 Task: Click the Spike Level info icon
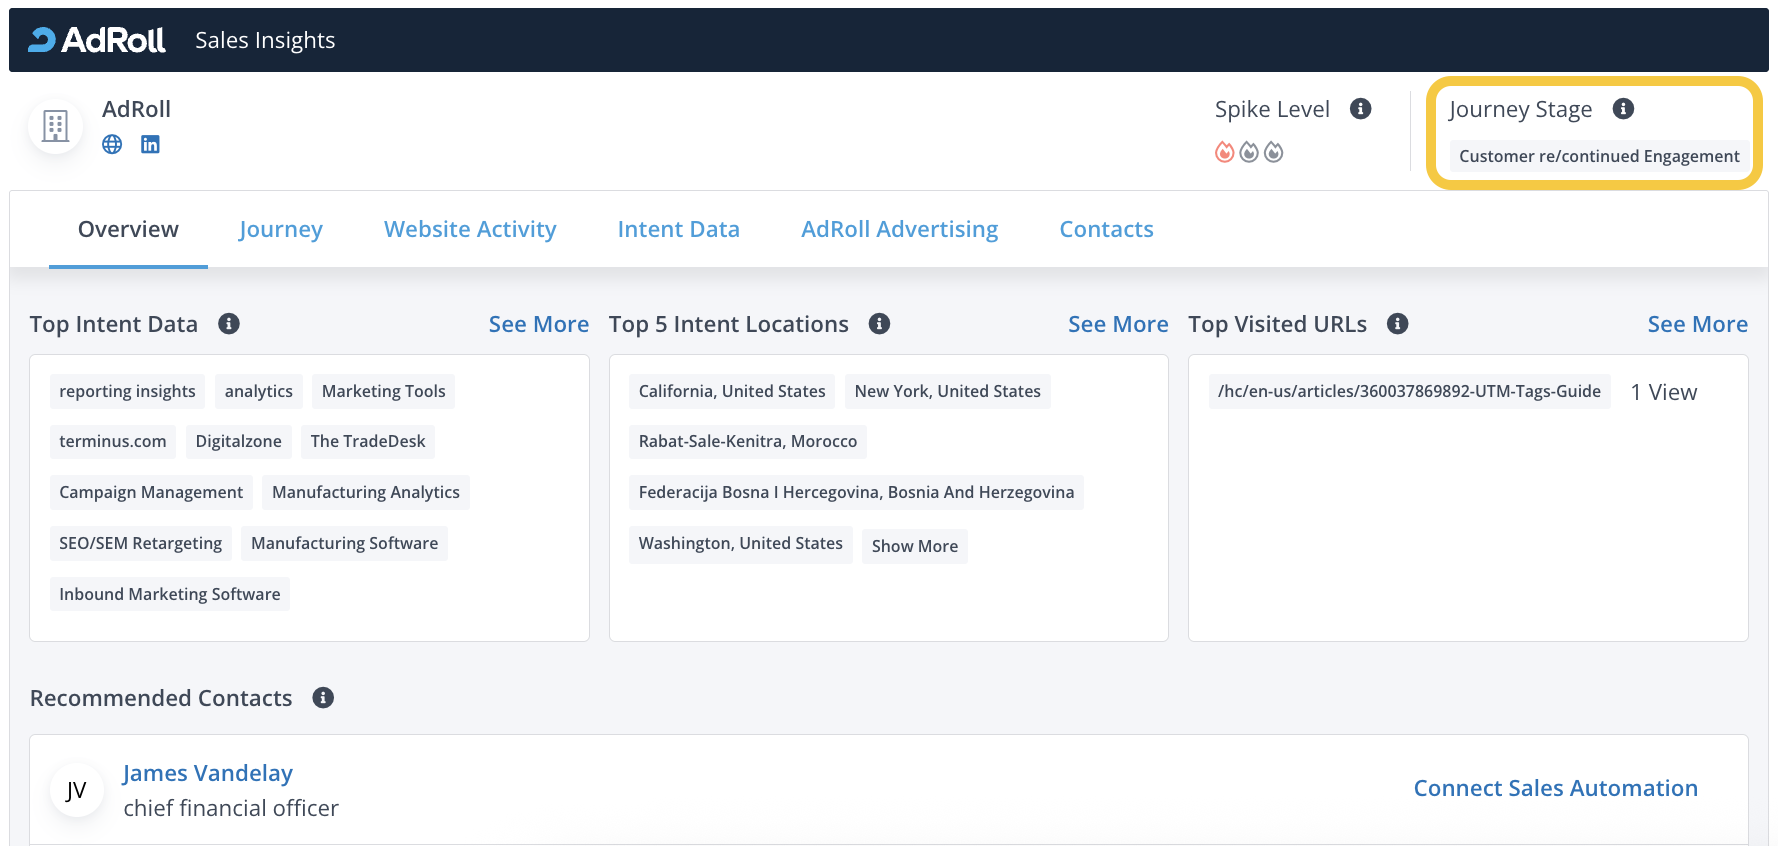[1360, 109]
